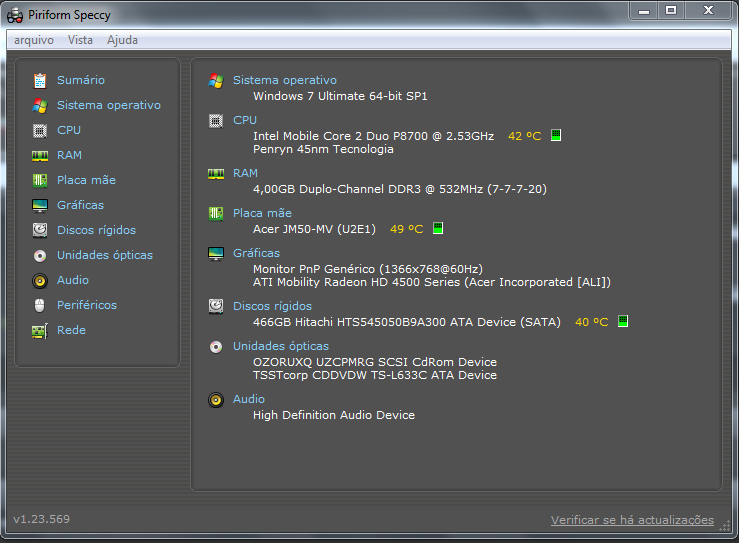
Task: Click the speaker icon beside Audio heading
Action: pyautogui.click(x=216, y=400)
